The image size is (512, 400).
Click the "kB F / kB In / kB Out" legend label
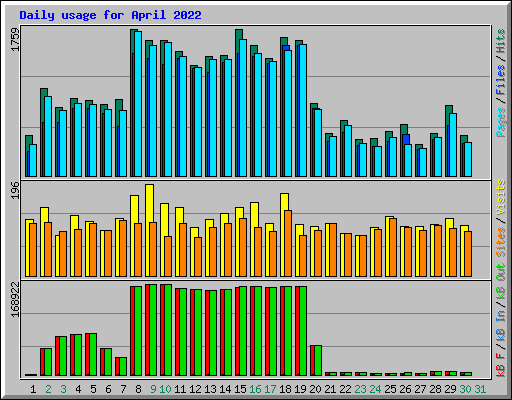click(501, 320)
